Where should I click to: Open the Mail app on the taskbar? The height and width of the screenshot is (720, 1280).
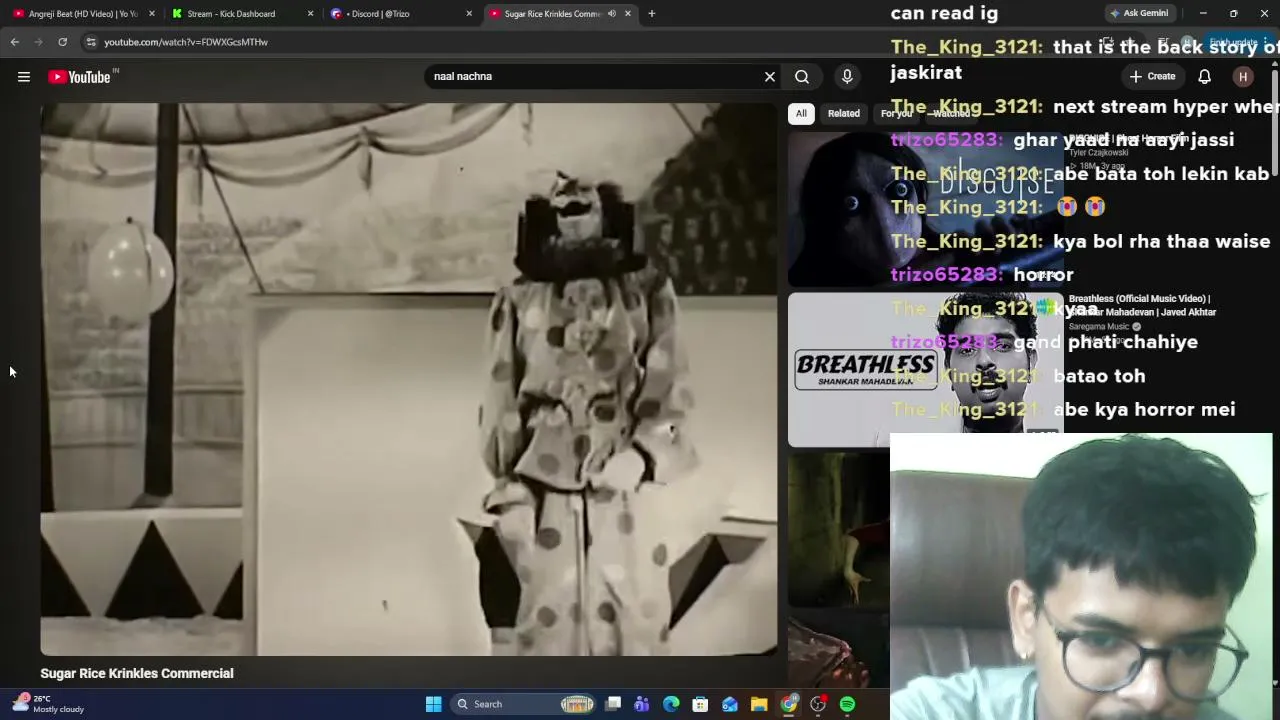pos(730,704)
